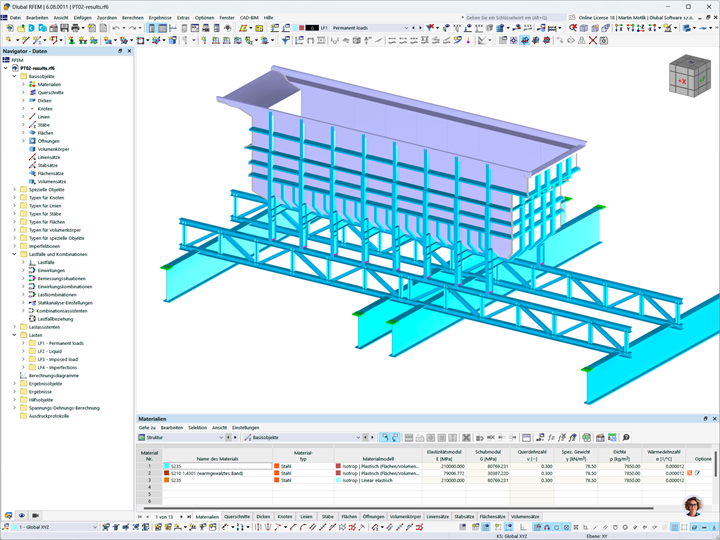Toggle the highlighted render mode icon in second toolbar
This screenshot has width=720, height=540.
pyautogui.click(x=524, y=40)
